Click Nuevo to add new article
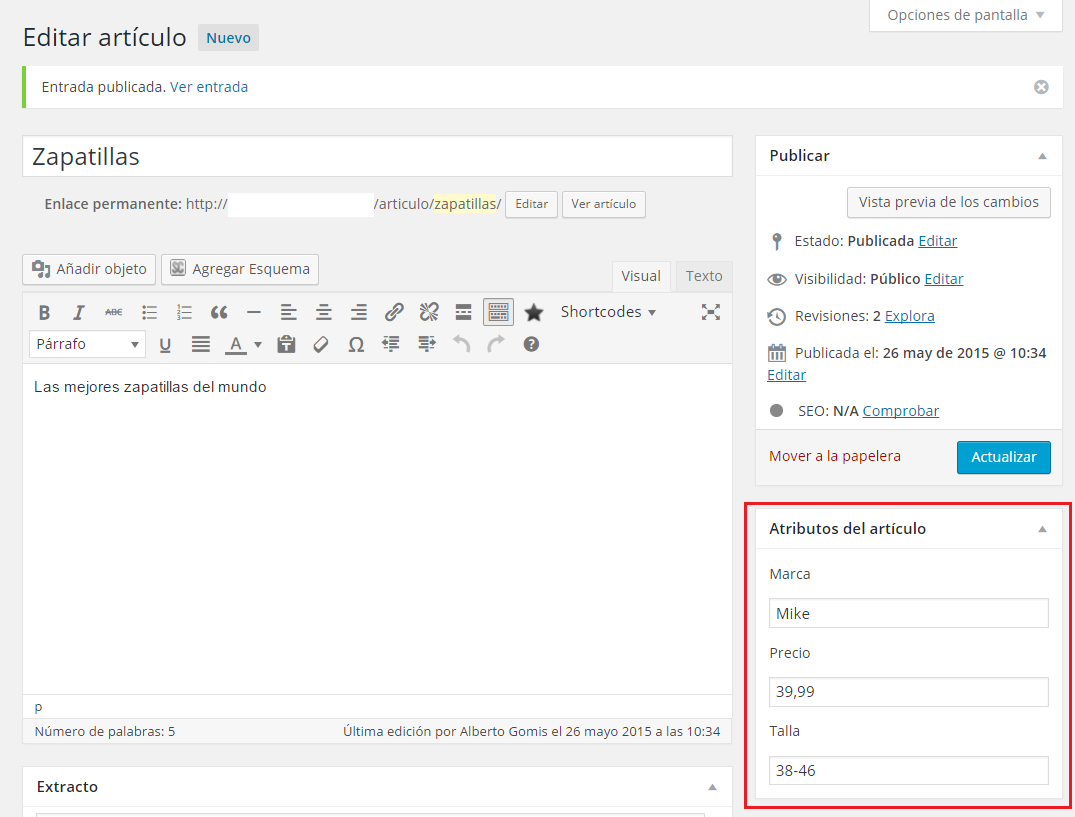The image size is (1075, 817). point(228,38)
